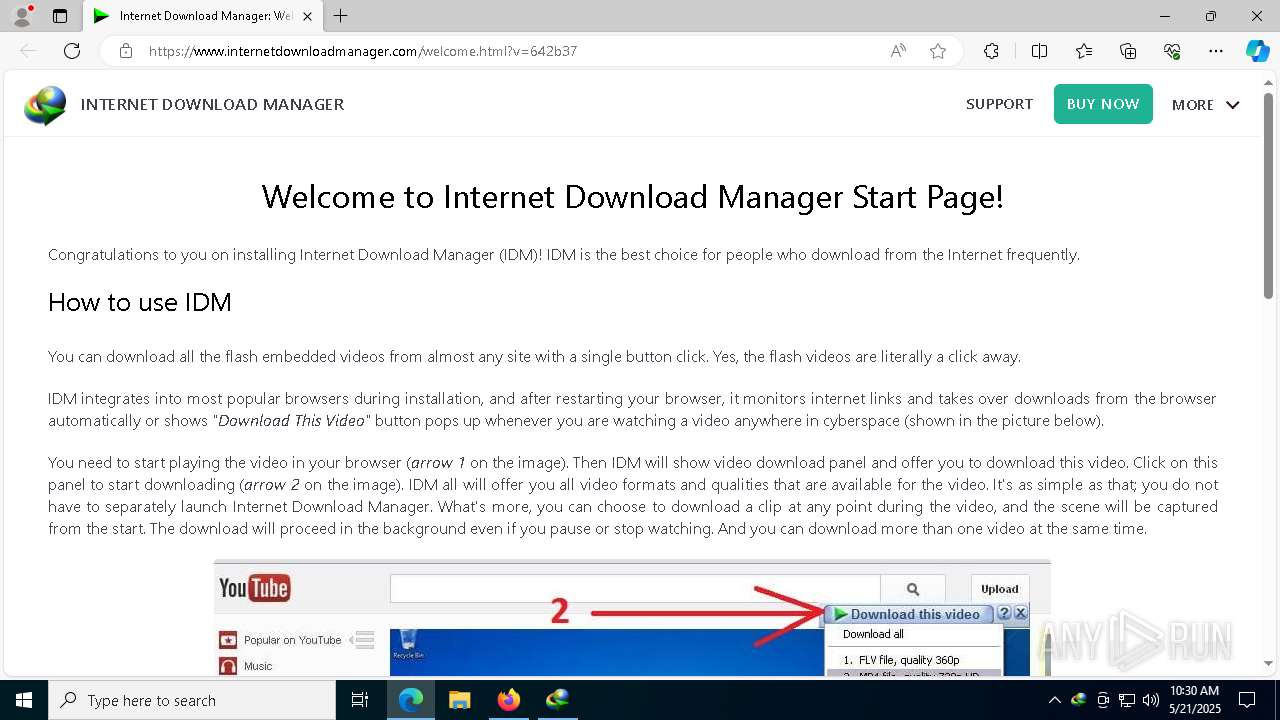
Task: Open the Favorites list icon
Action: point(1084,51)
